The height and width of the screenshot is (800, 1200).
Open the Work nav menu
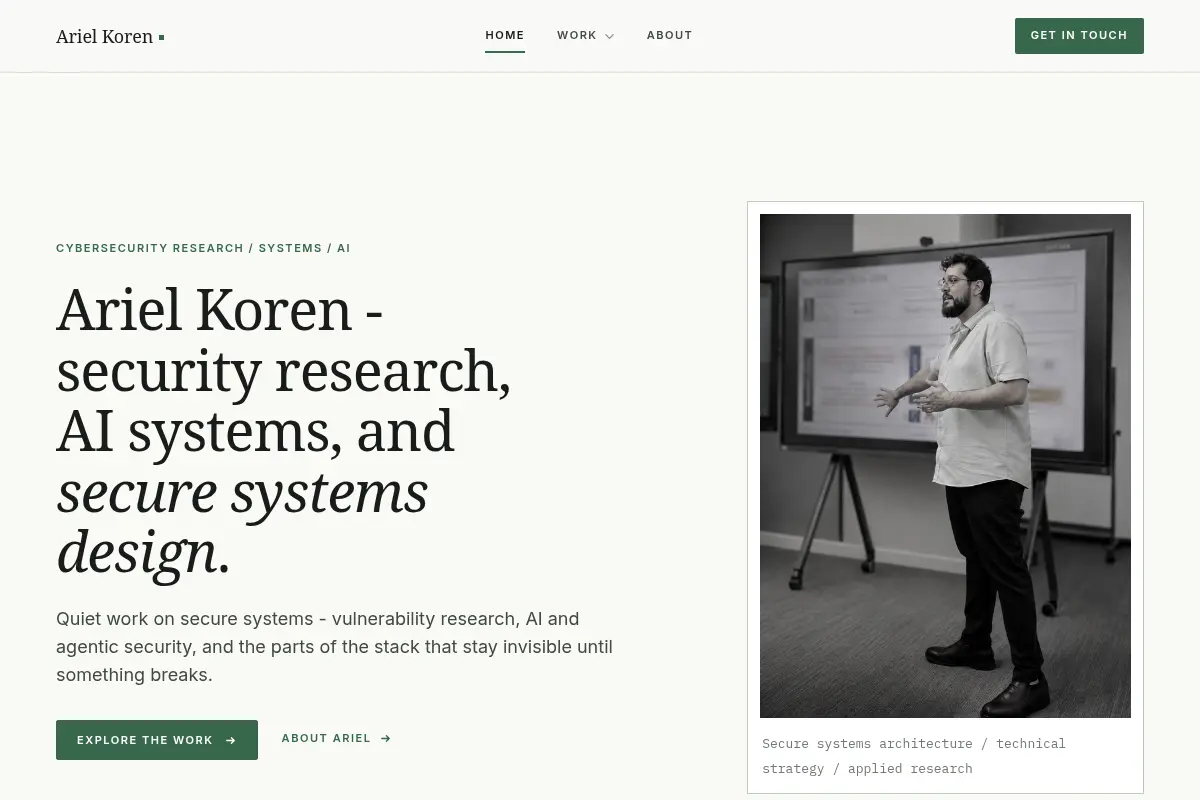585,35
